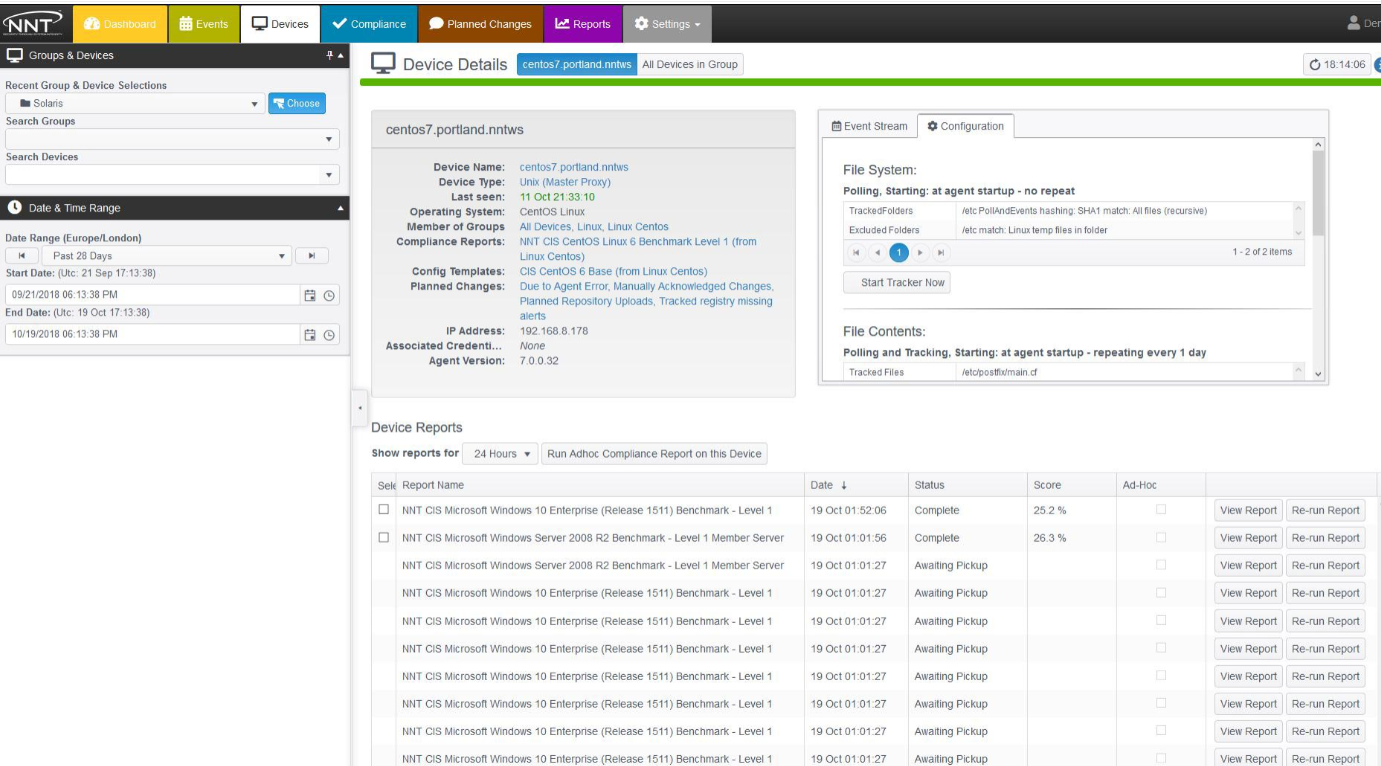1381x766 pixels.
Task: Toggle Ad-Hoc checkbox for Awaiting Pickup Server 2008 report
Action: coord(1161,565)
